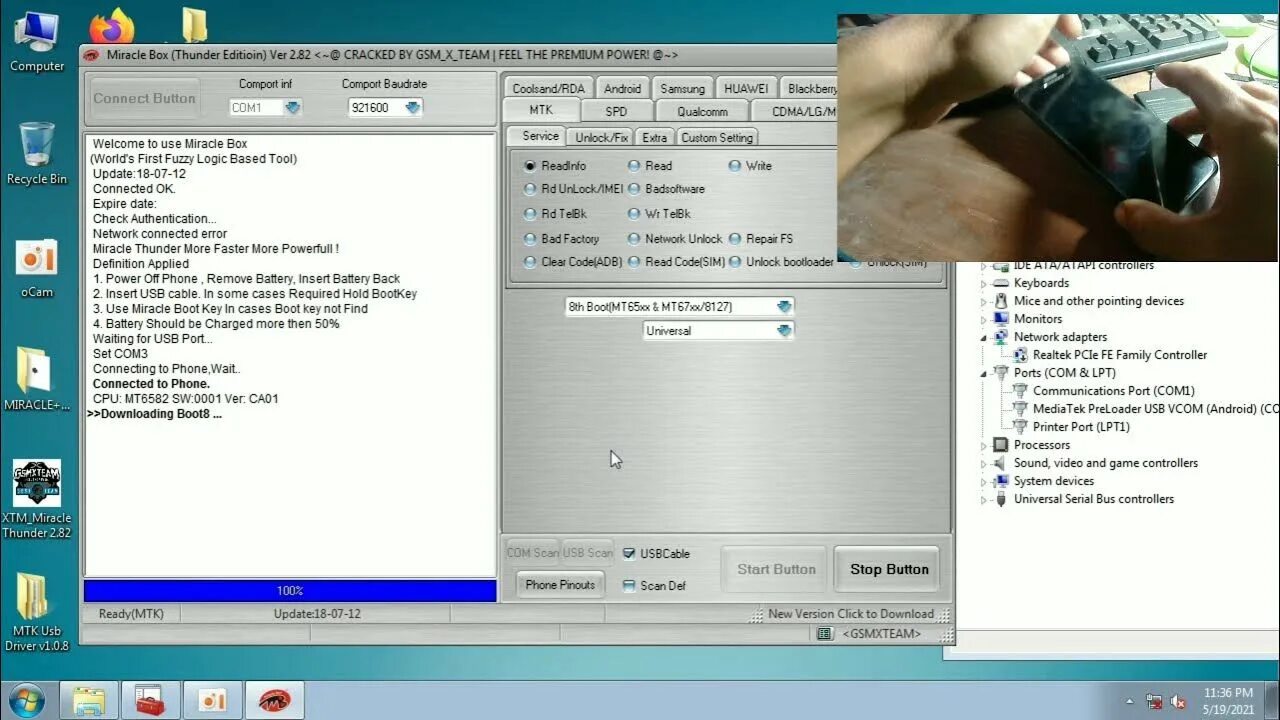Select the Processors device icon

(x=1001, y=445)
